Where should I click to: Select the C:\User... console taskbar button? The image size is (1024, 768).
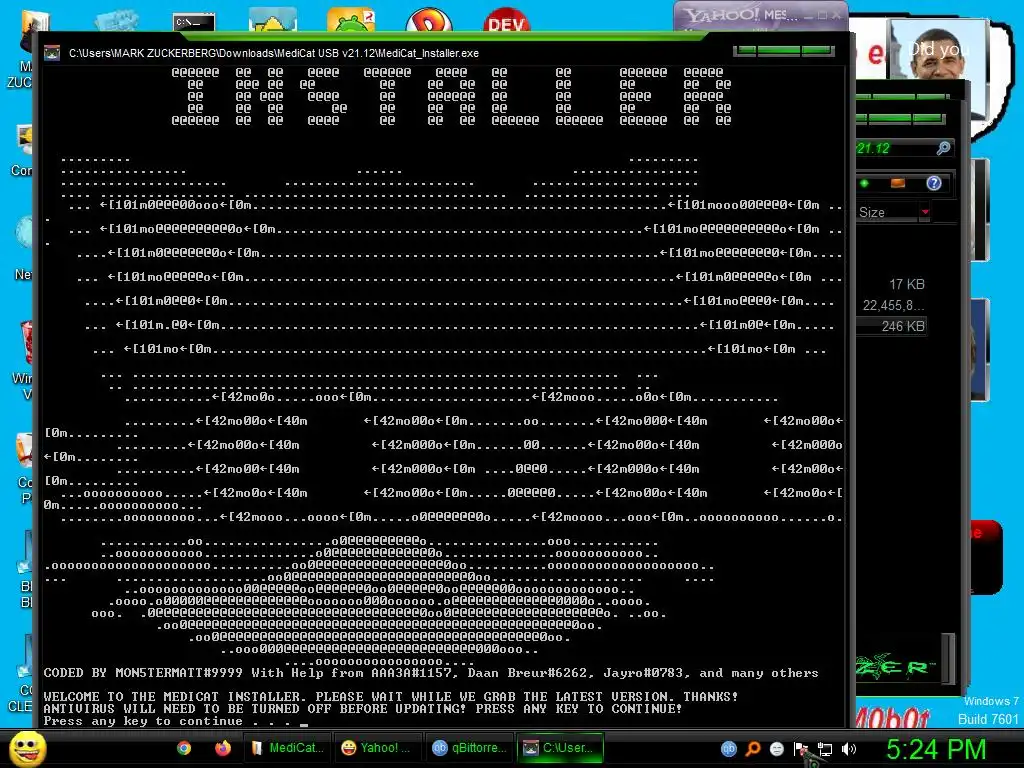pos(560,748)
